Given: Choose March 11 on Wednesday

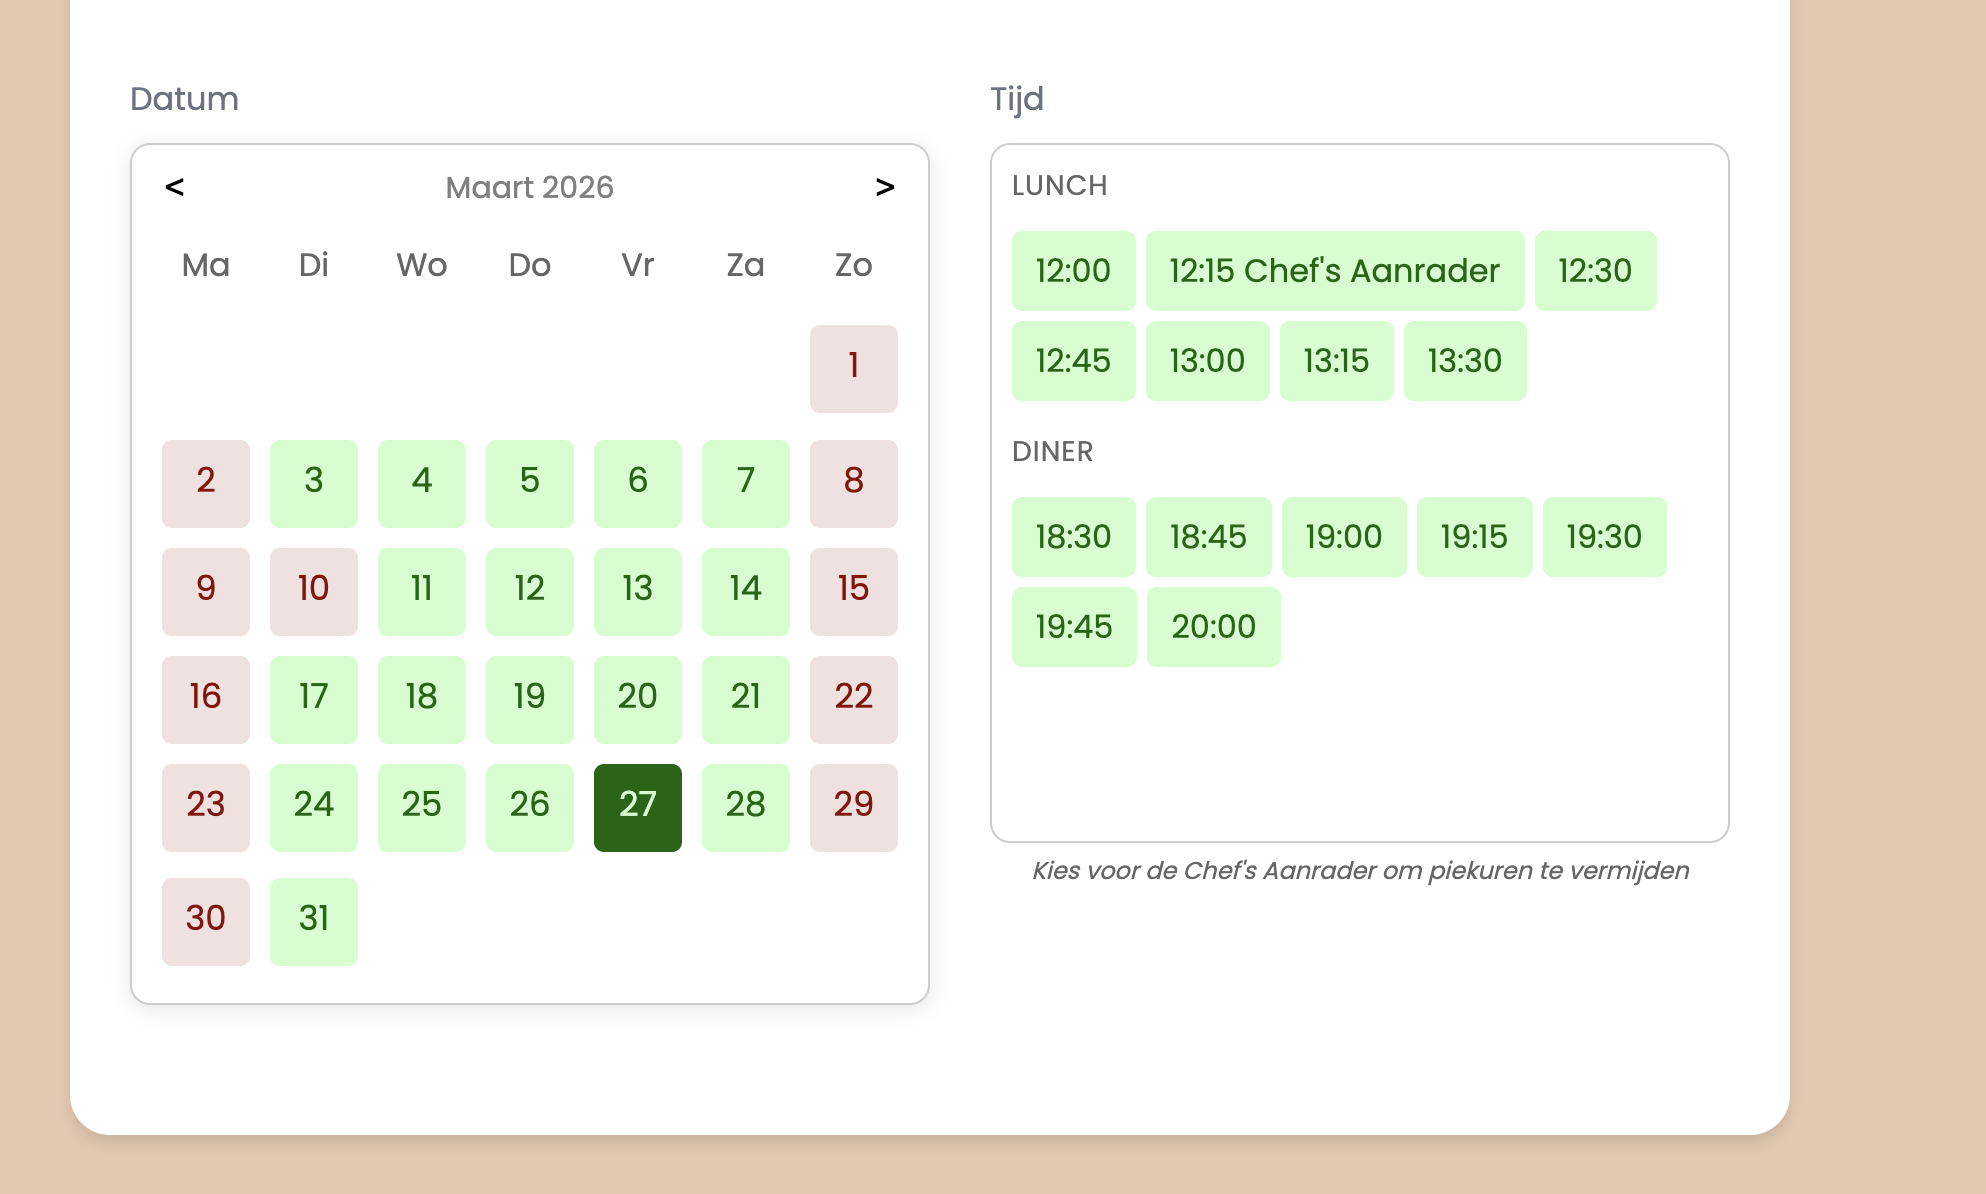Looking at the screenshot, I should pyautogui.click(x=422, y=591).
